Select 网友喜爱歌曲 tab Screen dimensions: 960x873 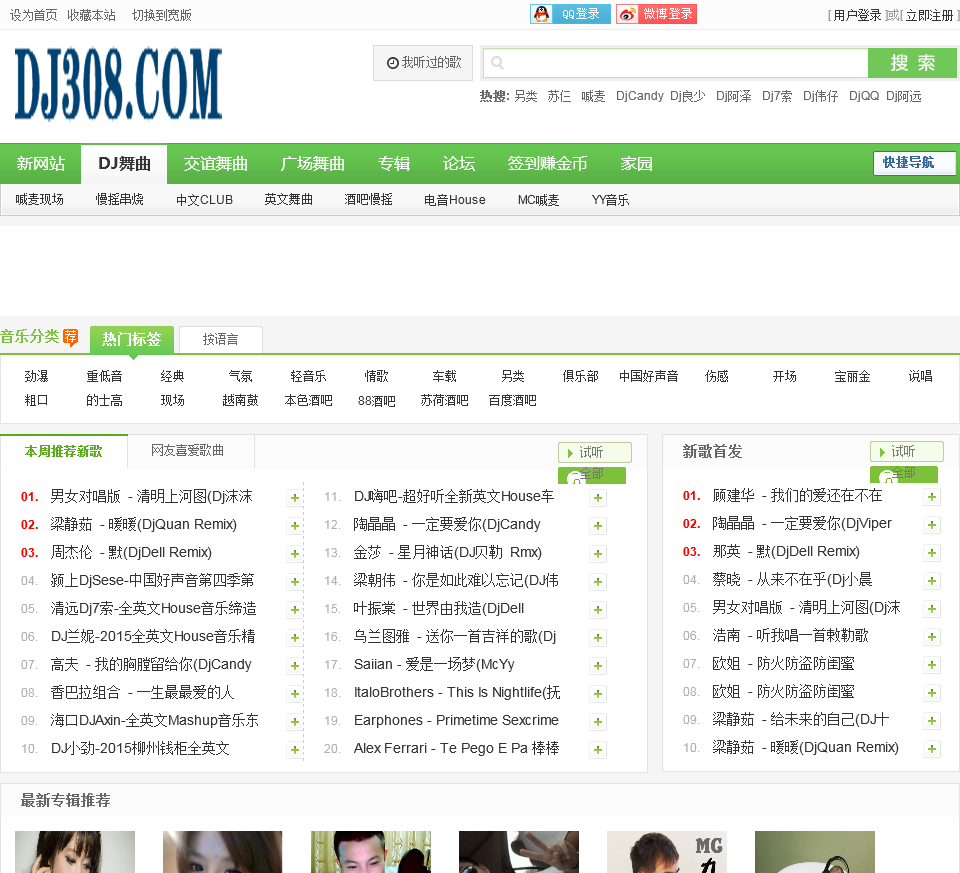coord(187,451)
